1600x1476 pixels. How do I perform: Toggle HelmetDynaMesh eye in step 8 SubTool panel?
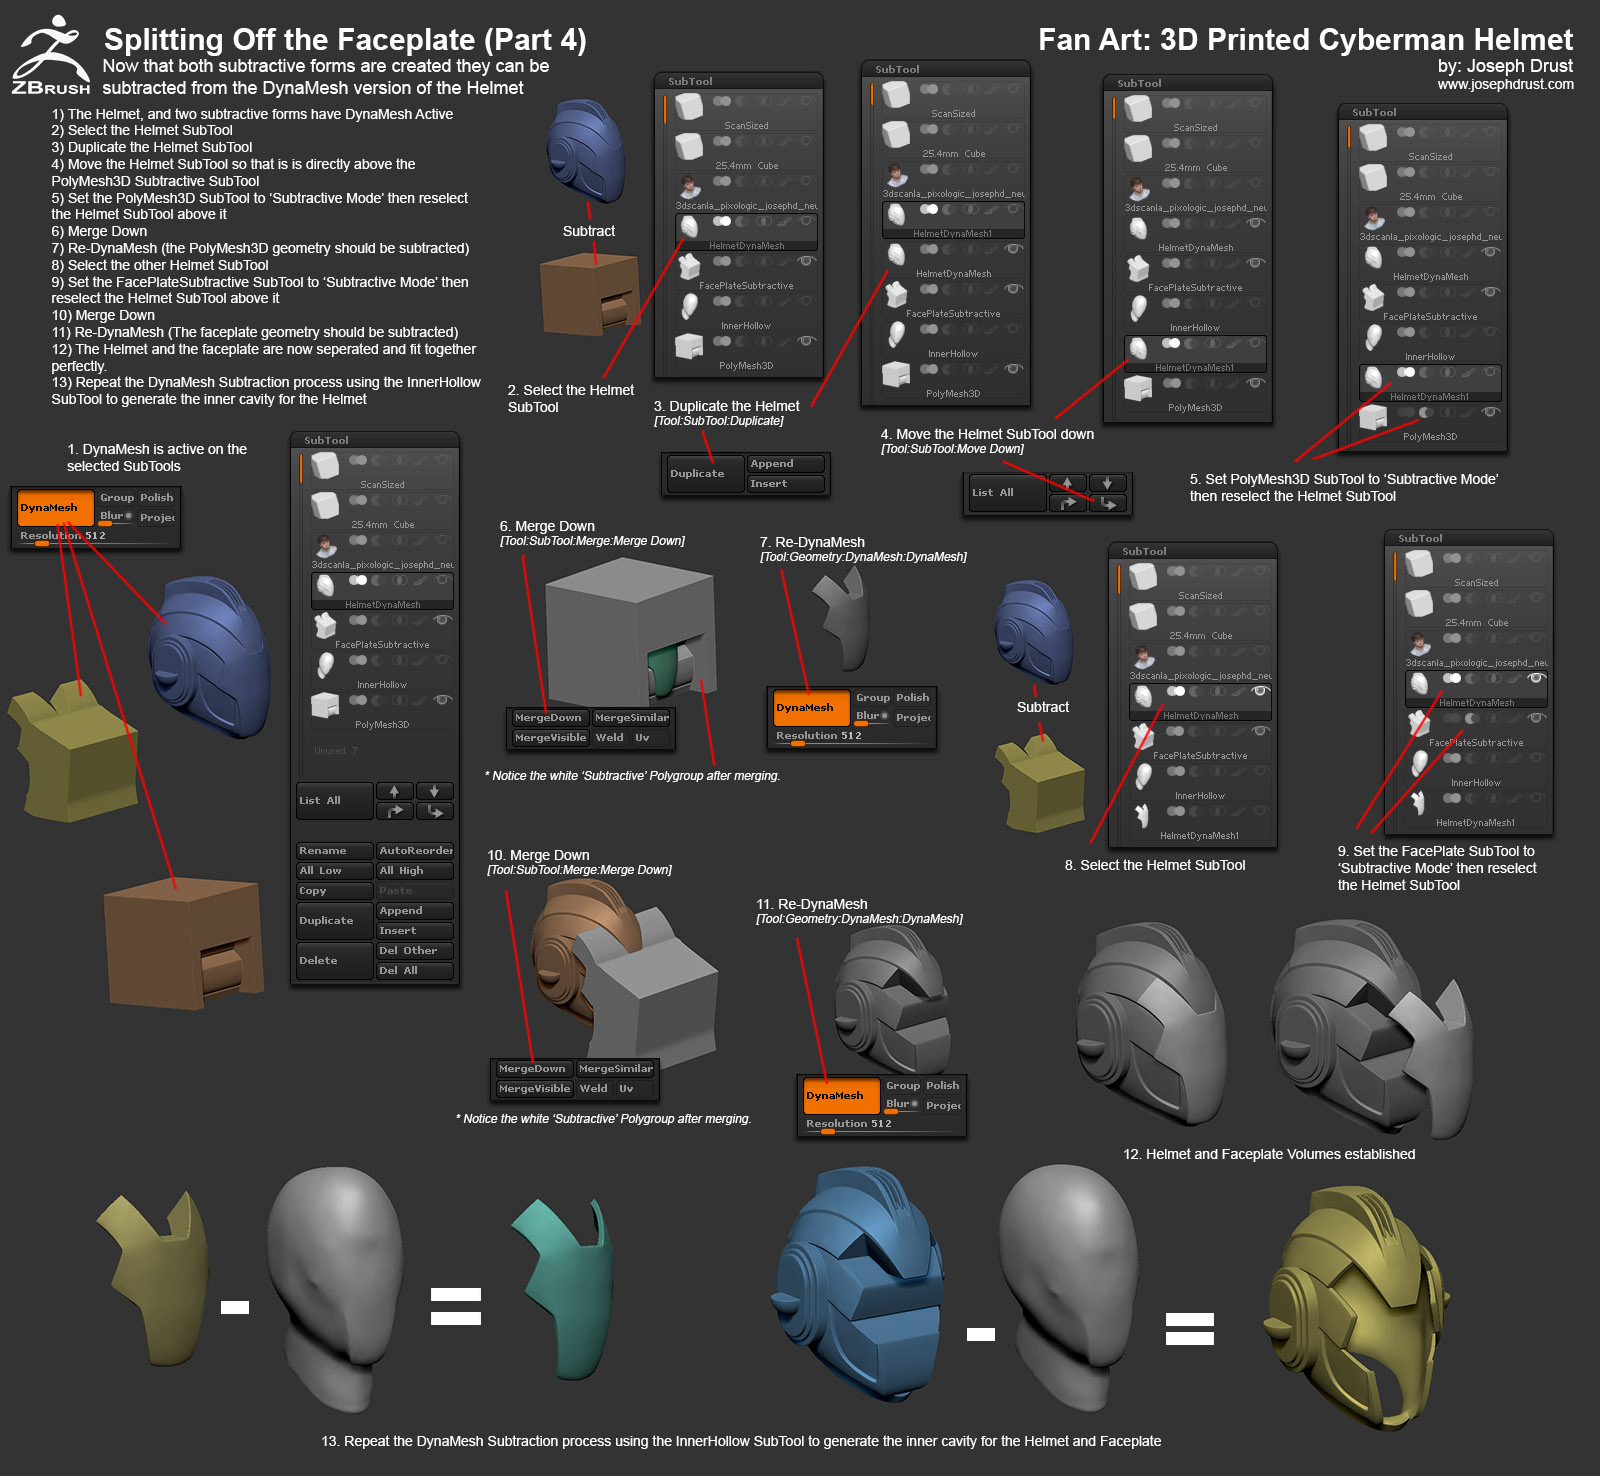pos(1260,691)
